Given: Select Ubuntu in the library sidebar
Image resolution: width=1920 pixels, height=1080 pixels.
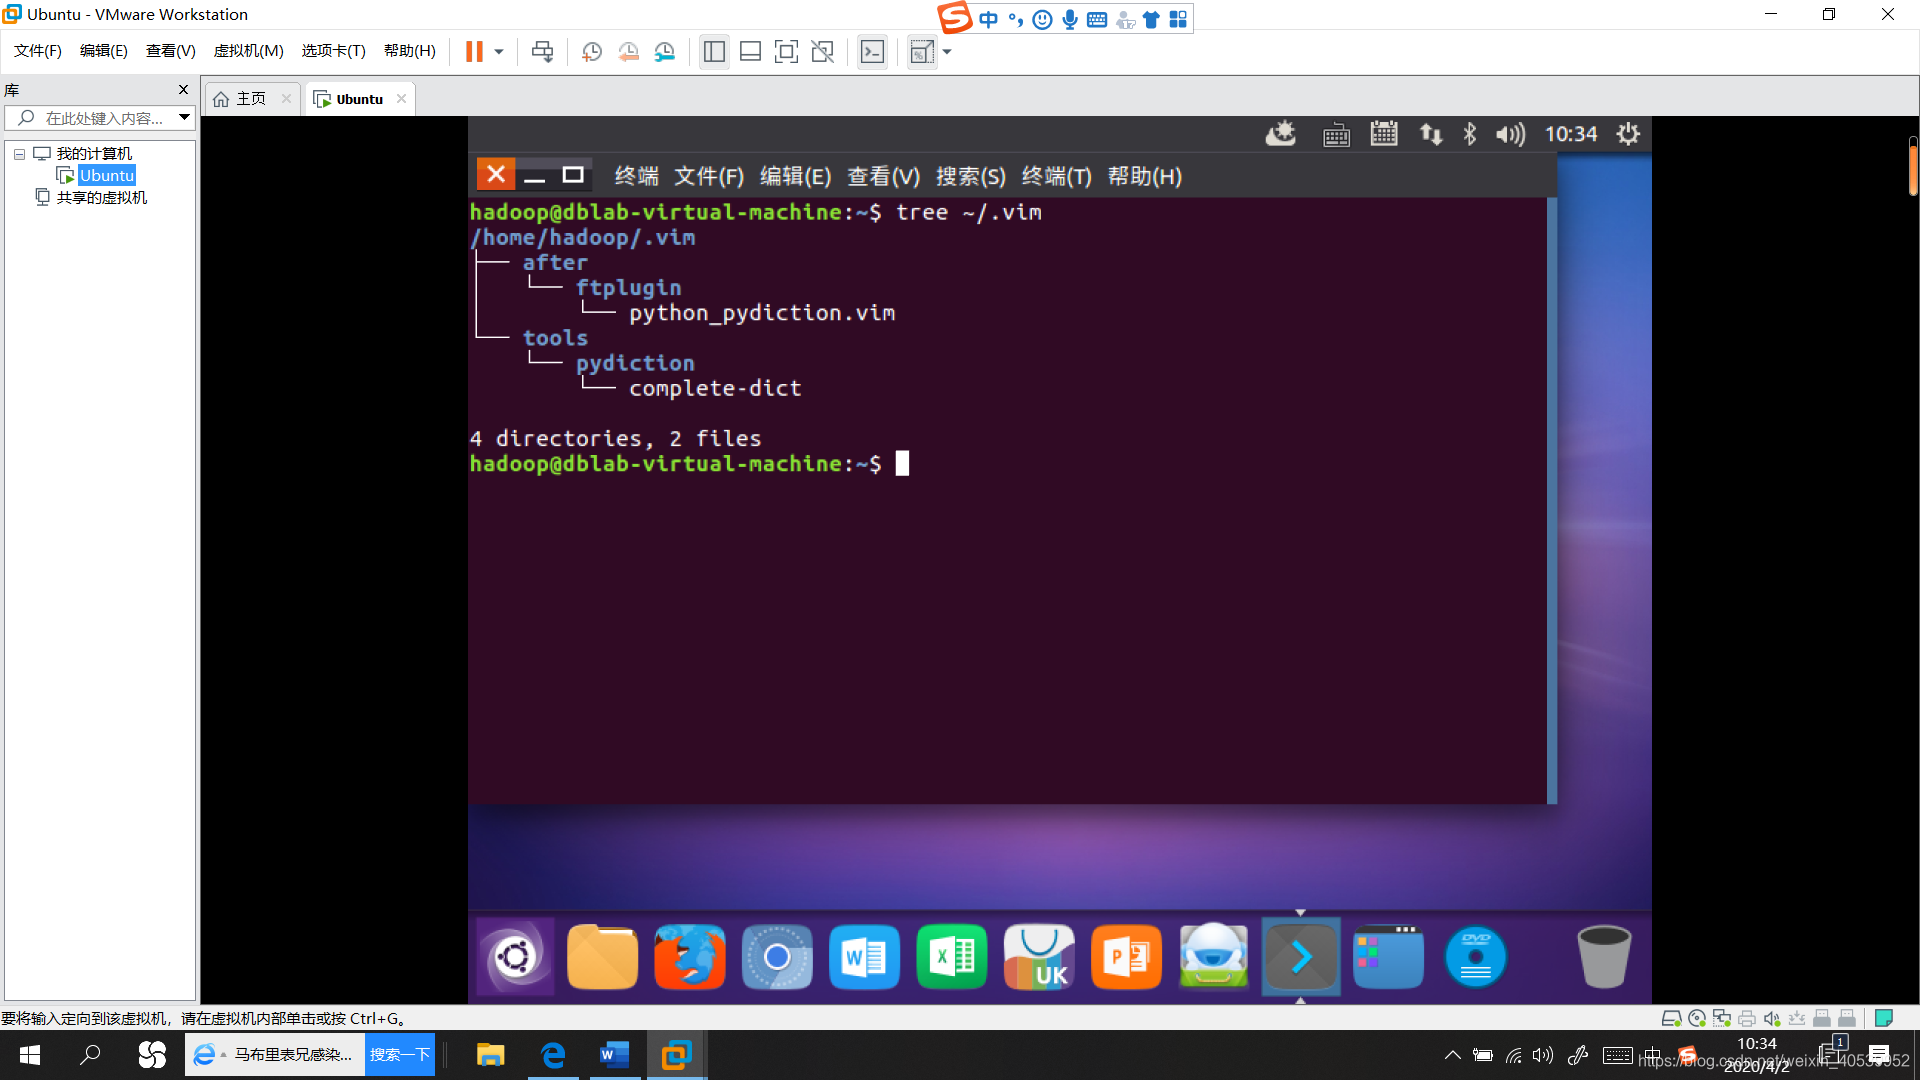Looking at the screenshot, I should pos(107,174).
